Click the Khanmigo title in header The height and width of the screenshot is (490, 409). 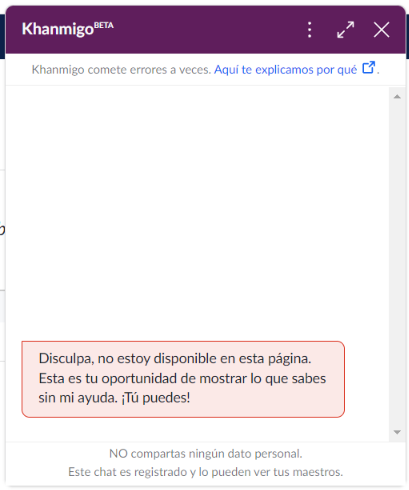(58, 29)
